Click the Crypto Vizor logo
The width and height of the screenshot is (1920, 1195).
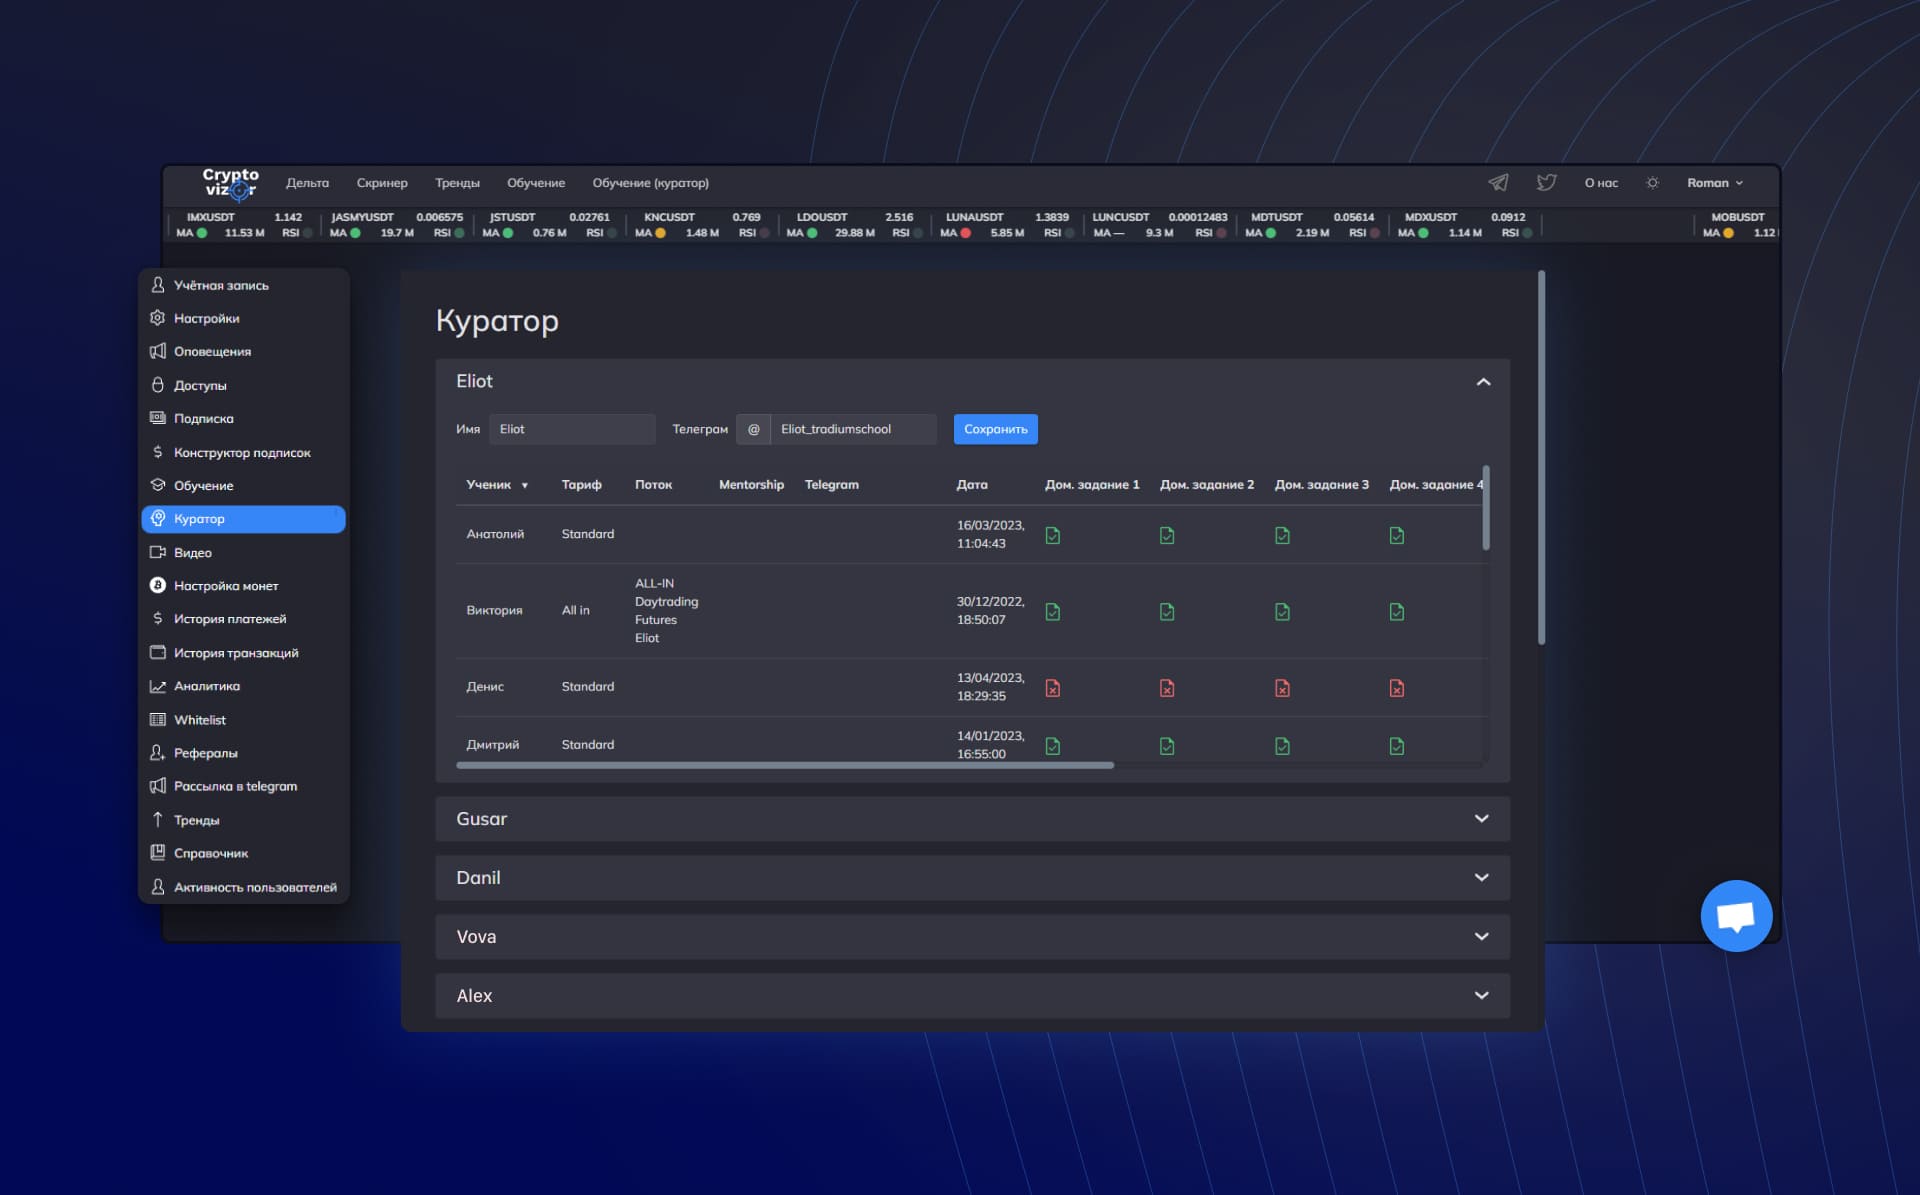231,183
